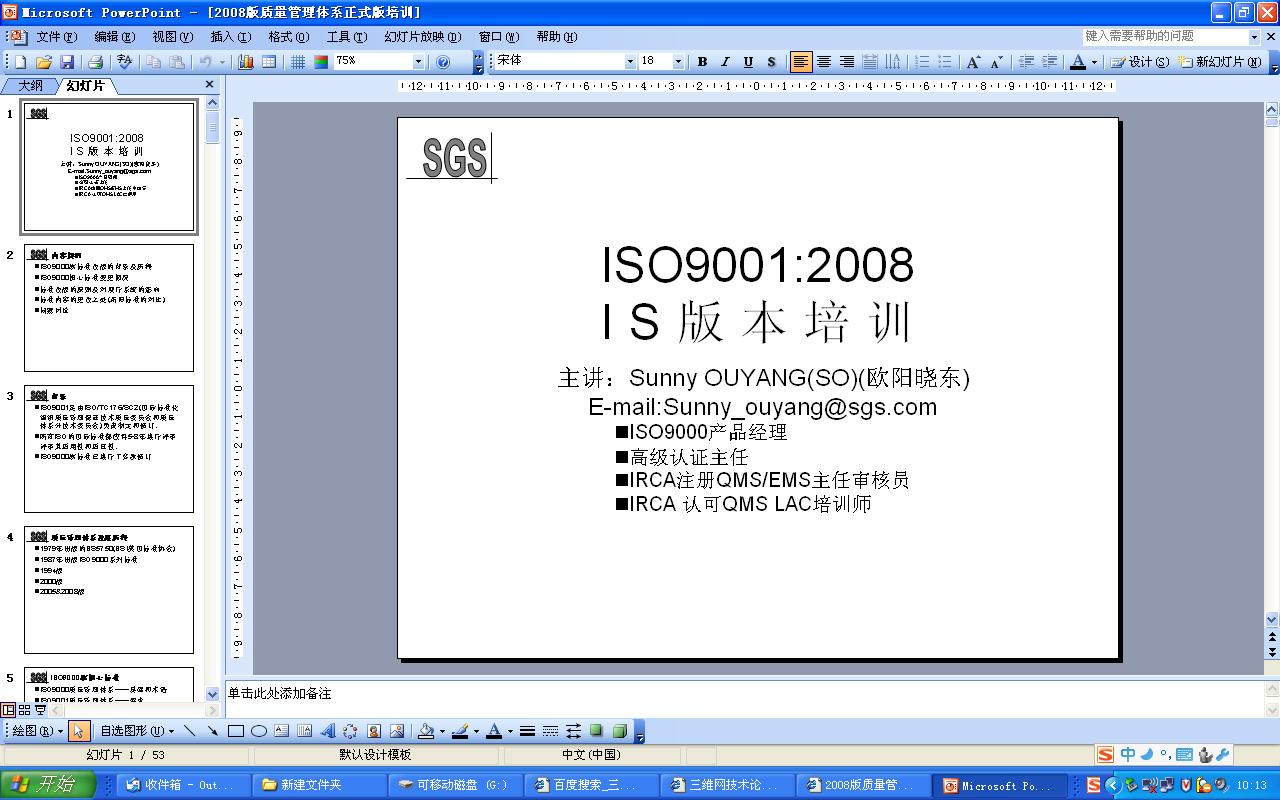The image size is (1280, 800).
Task: Open formatting toolbar font color dropdown arrow
Action: [x=1094, y=62]
